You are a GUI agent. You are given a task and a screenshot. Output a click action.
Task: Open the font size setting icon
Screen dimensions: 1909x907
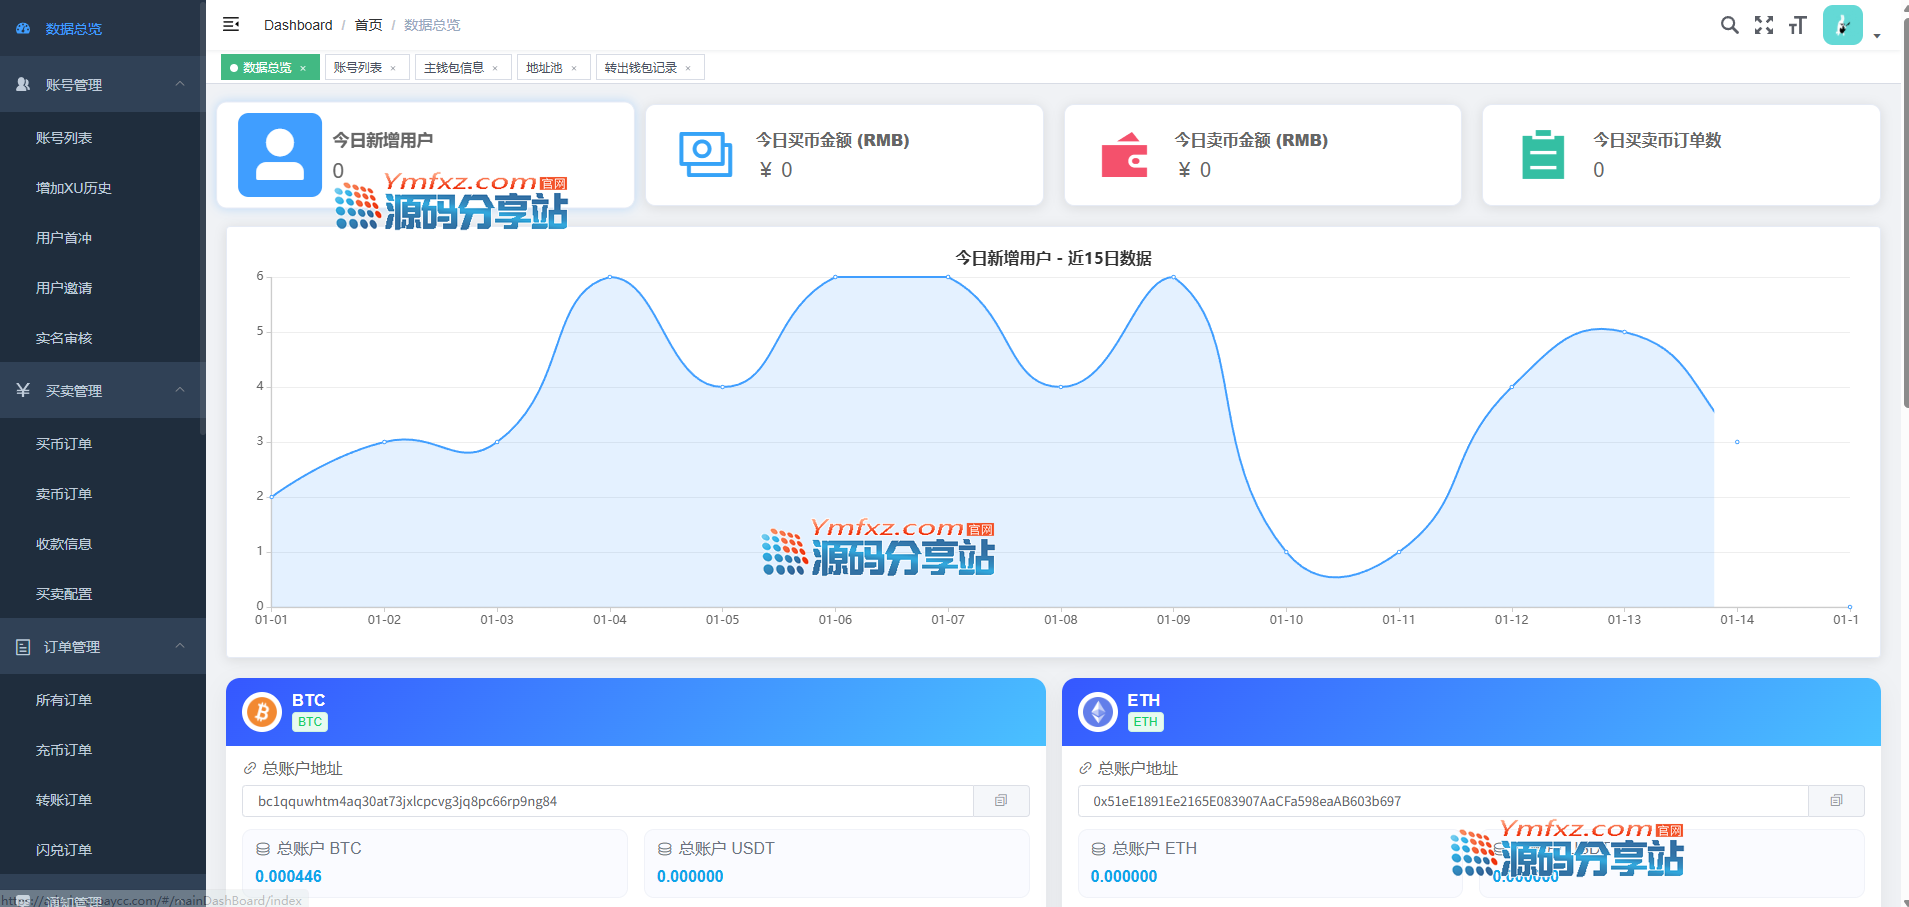click(1798, 25)
